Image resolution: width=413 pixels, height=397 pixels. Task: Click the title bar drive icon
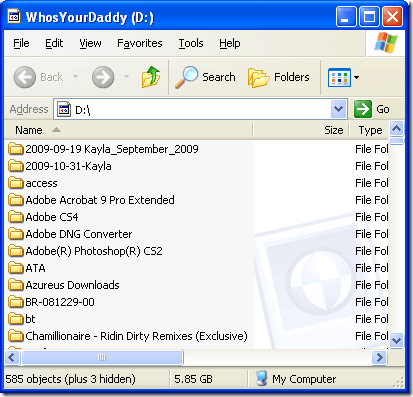pyautogui.click(x=14, y=16)
